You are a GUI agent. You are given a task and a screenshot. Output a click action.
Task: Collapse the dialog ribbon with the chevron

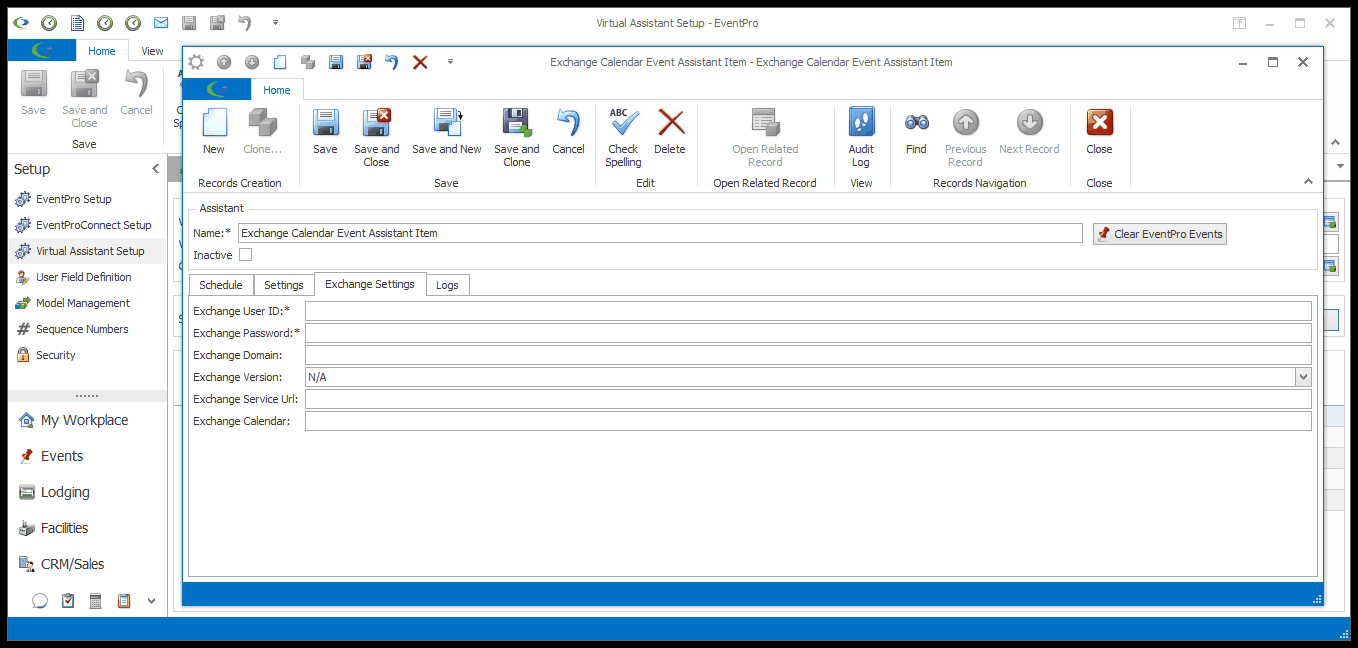pyautogui.click(x=1308, y=181)
